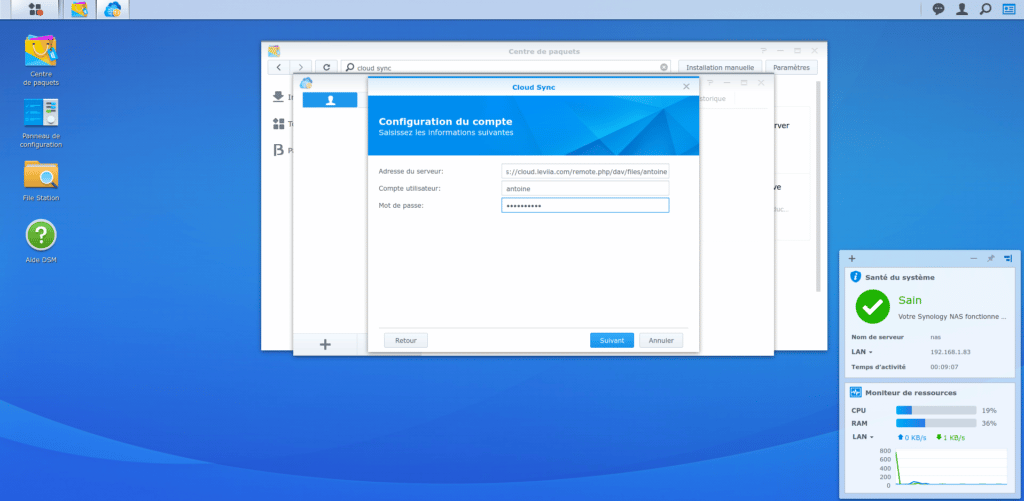Open installed packages in Centre de paquets sidebar
1024x501 pixels.
[278, 97]
